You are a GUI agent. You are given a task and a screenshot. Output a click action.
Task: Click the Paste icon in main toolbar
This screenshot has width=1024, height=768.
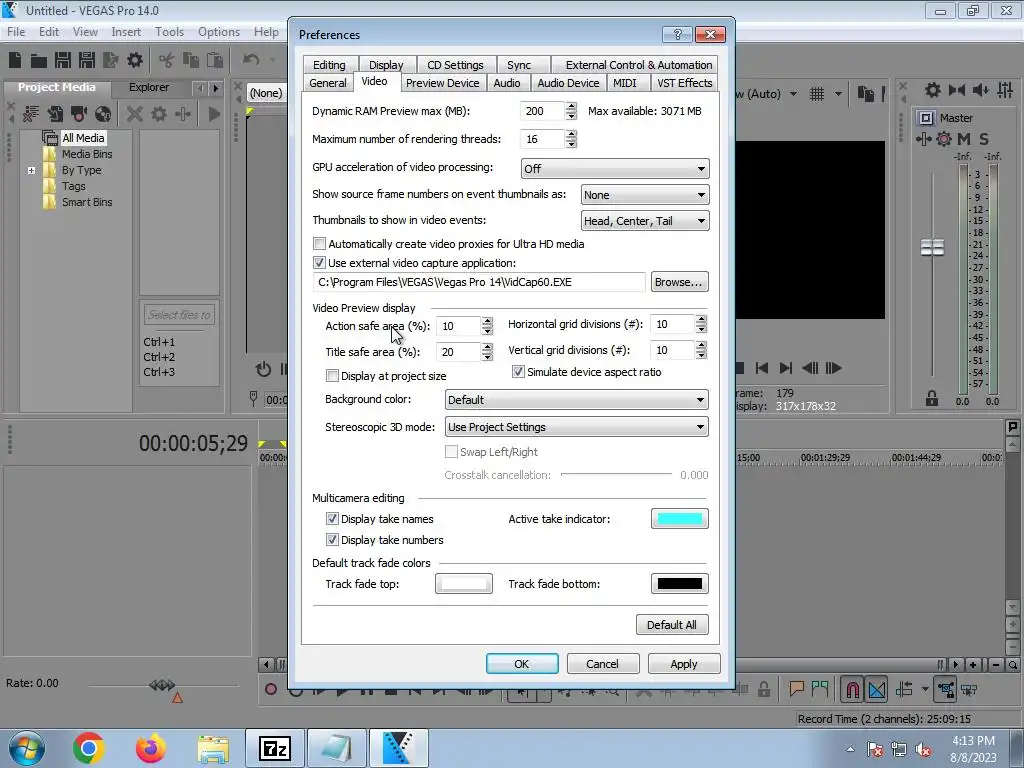click(x=214, y=60)
